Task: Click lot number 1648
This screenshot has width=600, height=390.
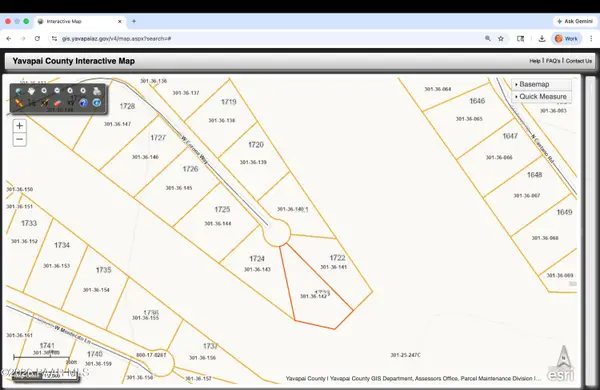Action: (x=535, y=175)
